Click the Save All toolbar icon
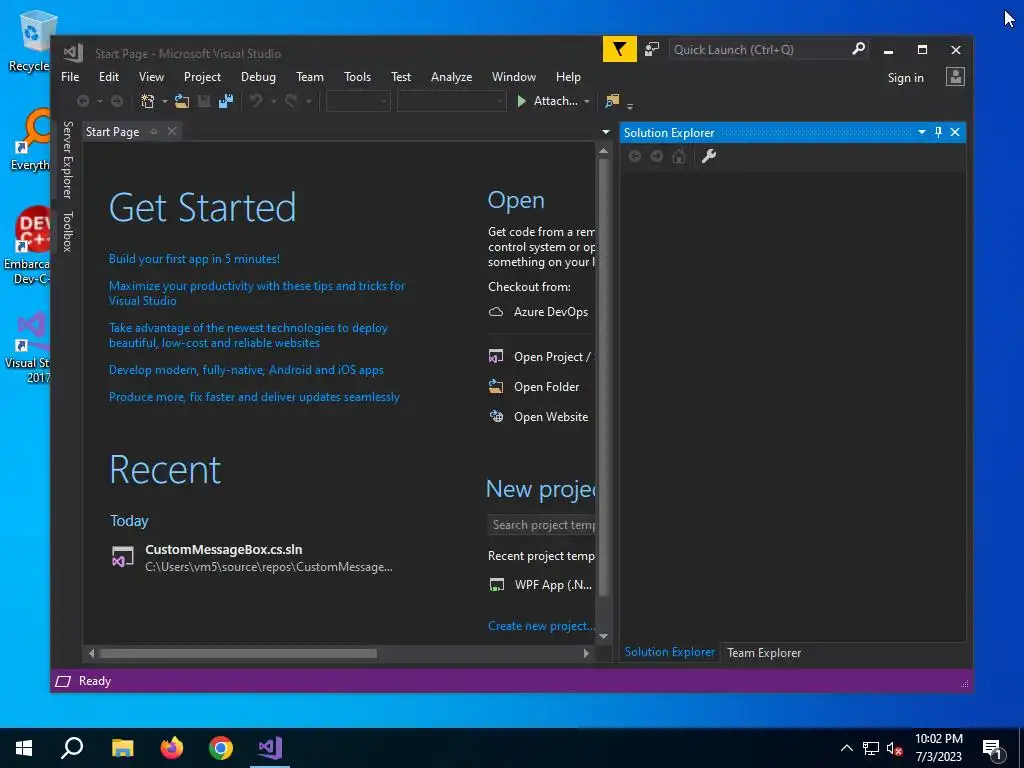The image size is (1024, 768). 226,101
